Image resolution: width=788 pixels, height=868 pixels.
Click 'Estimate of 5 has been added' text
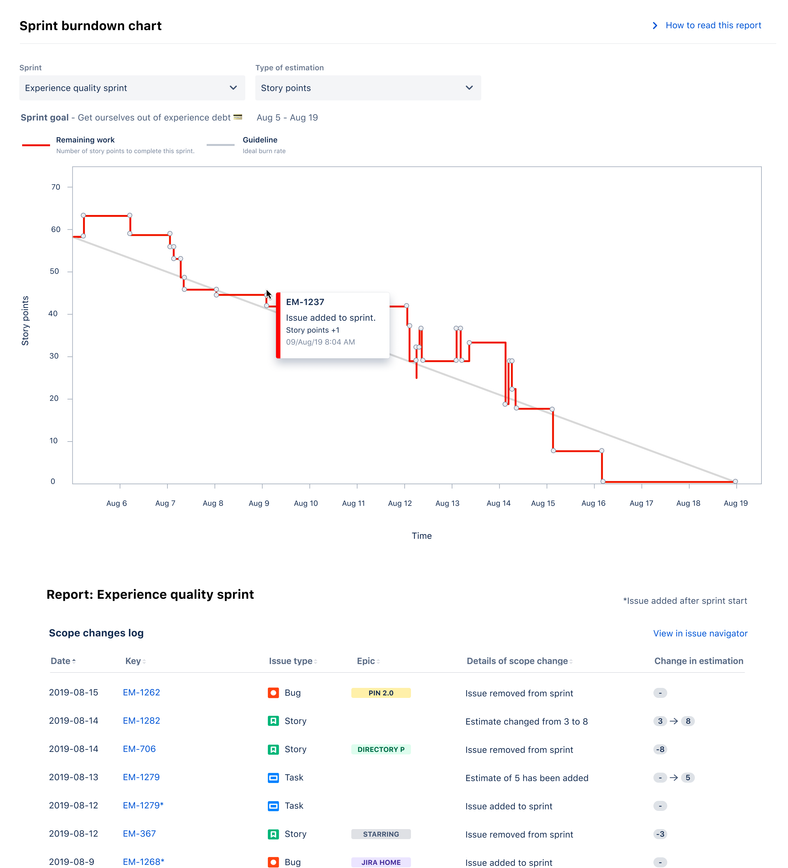(x=527, y=778)
